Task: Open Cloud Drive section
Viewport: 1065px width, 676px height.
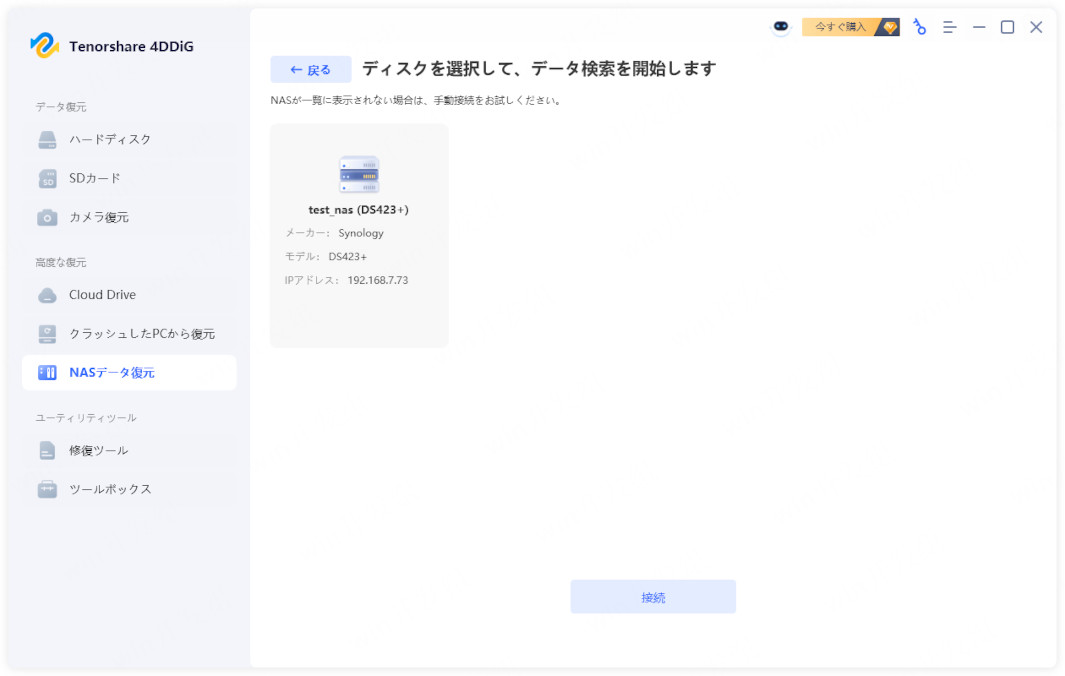Action: (129, 295)
